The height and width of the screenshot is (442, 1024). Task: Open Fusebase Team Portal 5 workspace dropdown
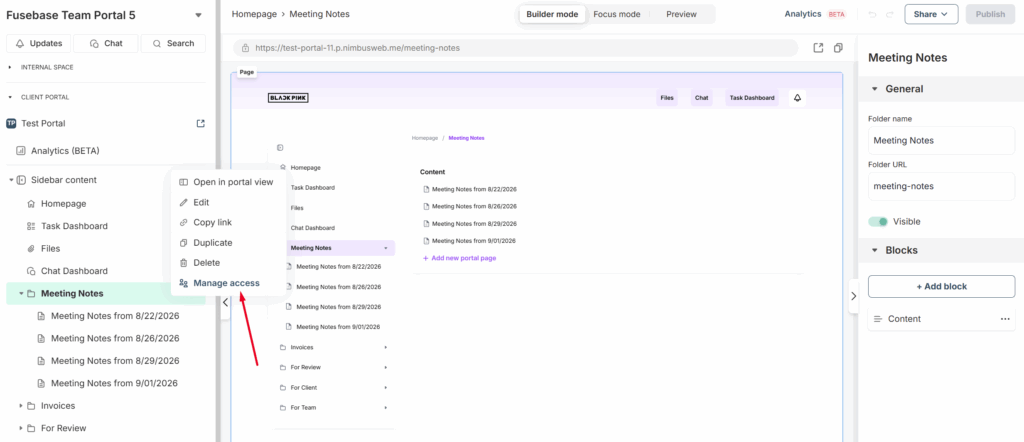[x=198, y=15]
